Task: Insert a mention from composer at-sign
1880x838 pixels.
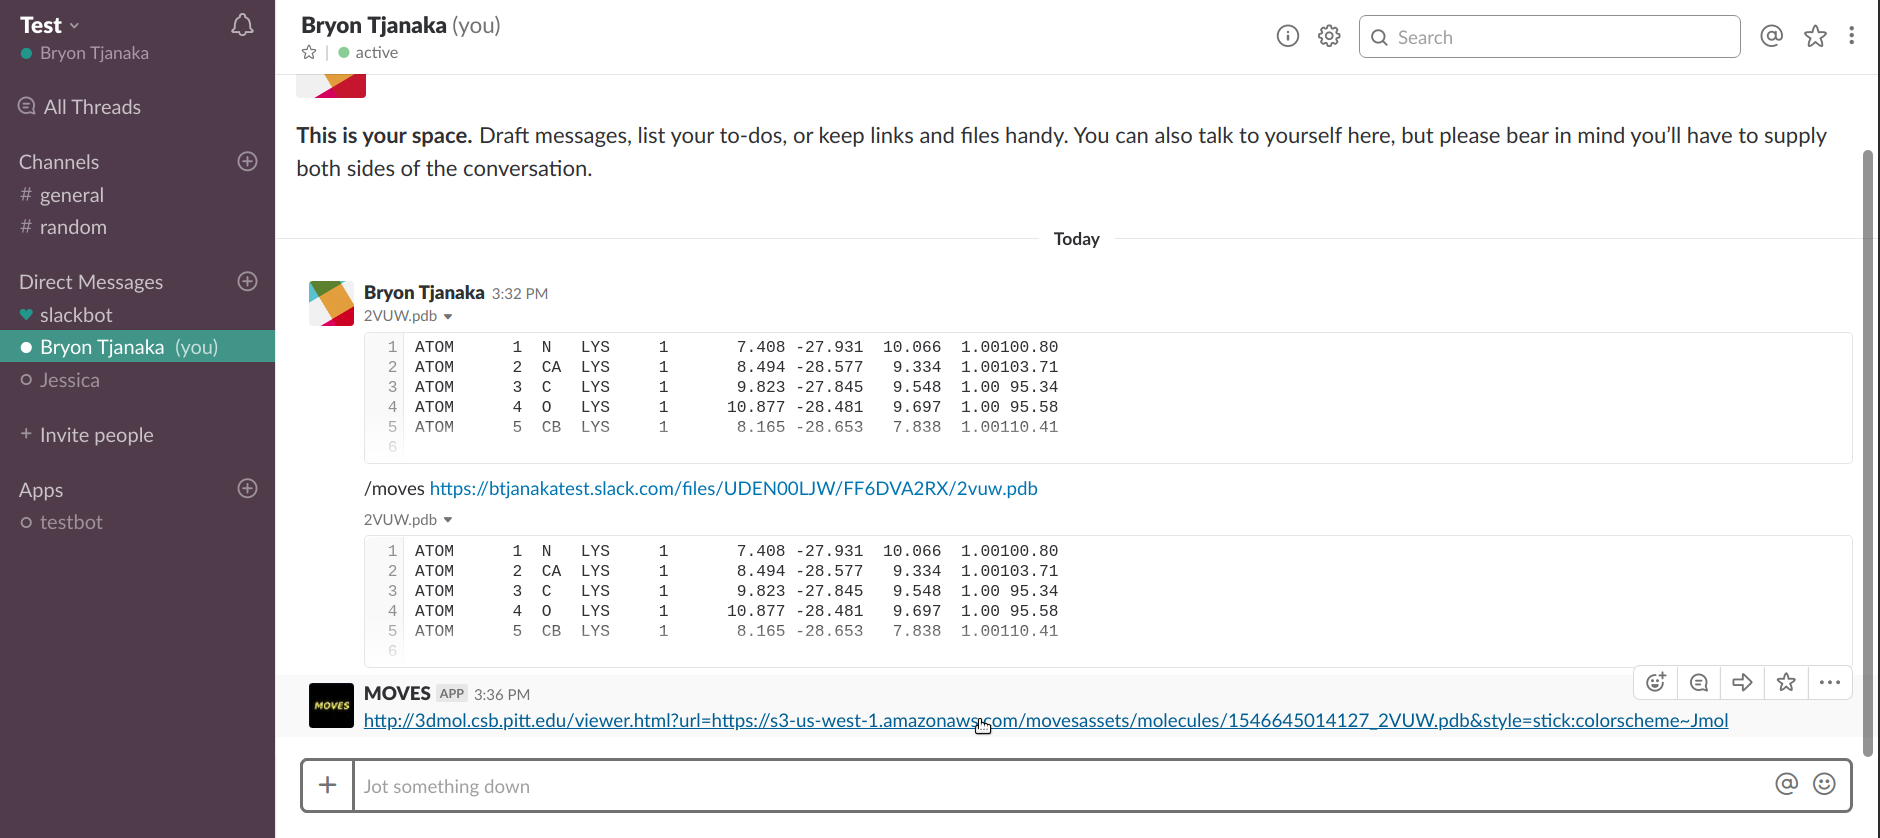Action: click(1787, 784)
